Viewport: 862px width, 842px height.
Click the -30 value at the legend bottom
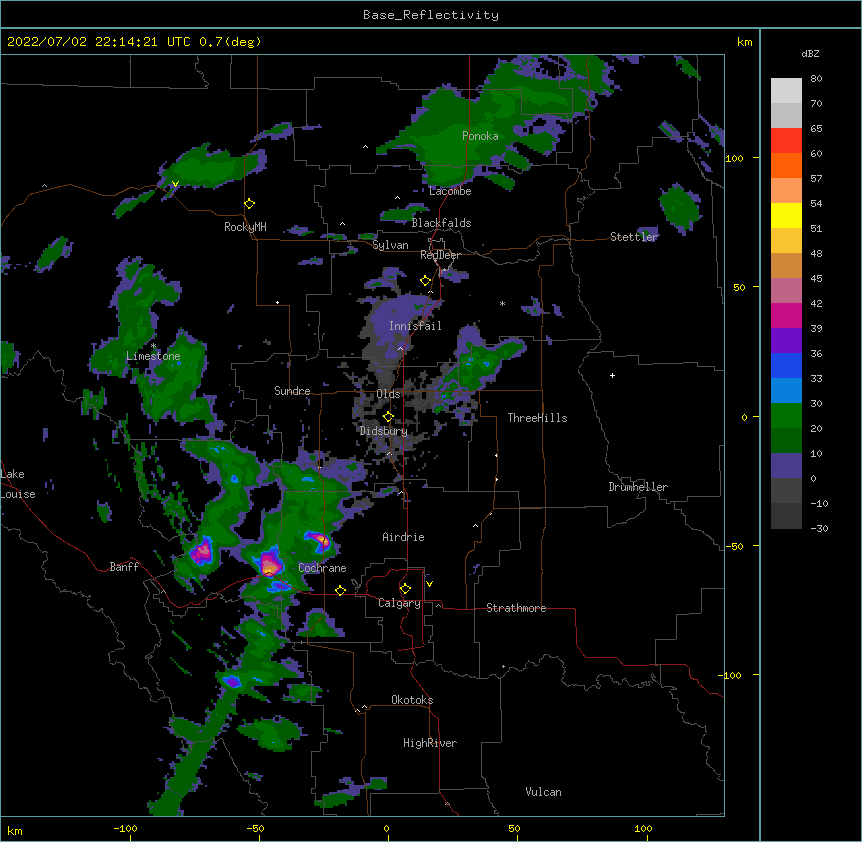(819, 528)
